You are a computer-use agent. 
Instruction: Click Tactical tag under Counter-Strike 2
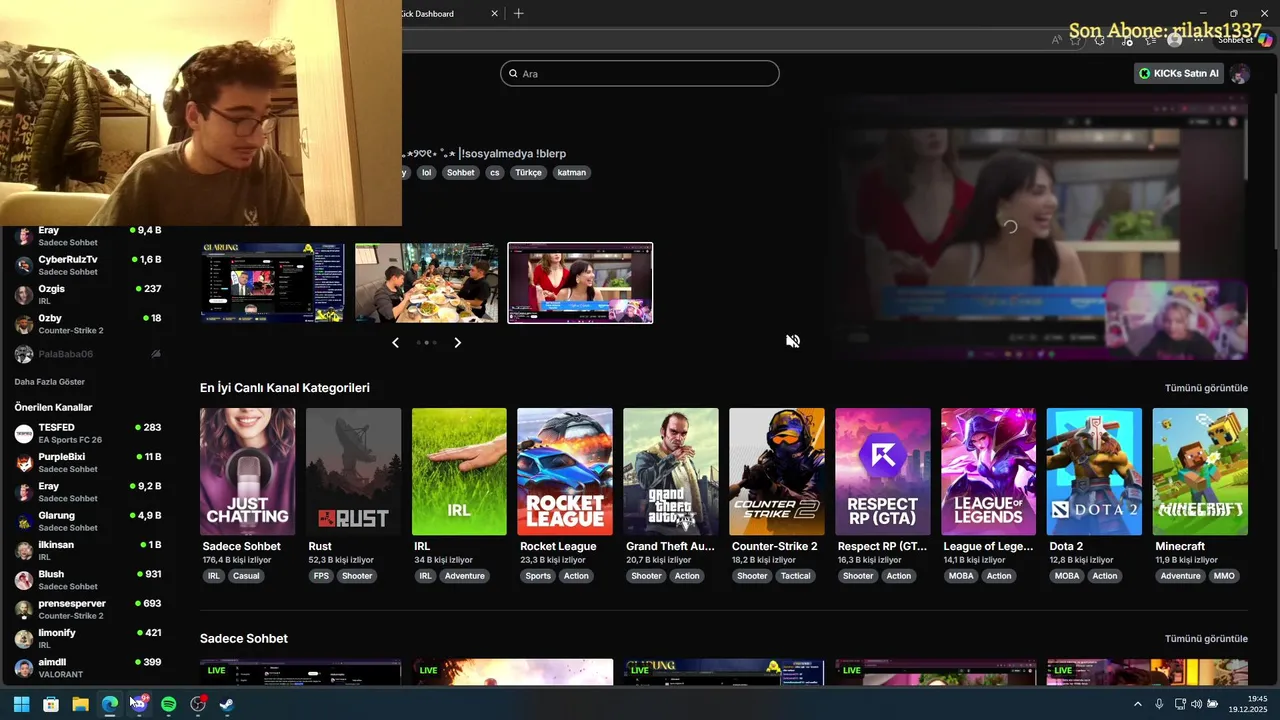point(796,576)
